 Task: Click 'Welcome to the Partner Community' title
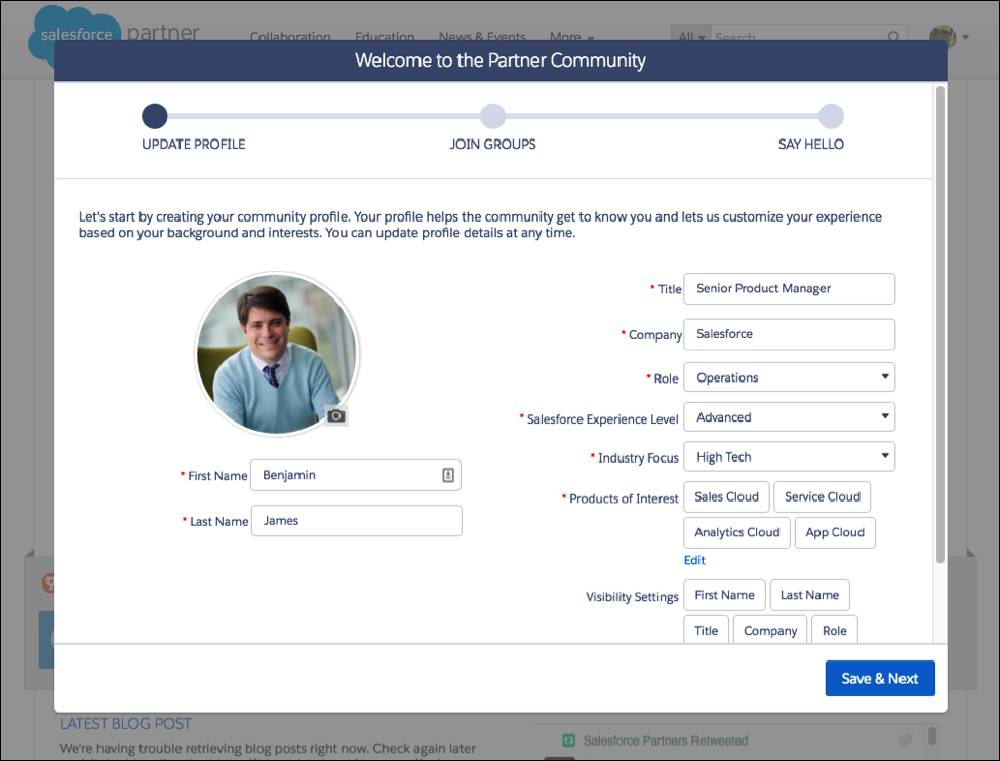(x=500, y=61)
